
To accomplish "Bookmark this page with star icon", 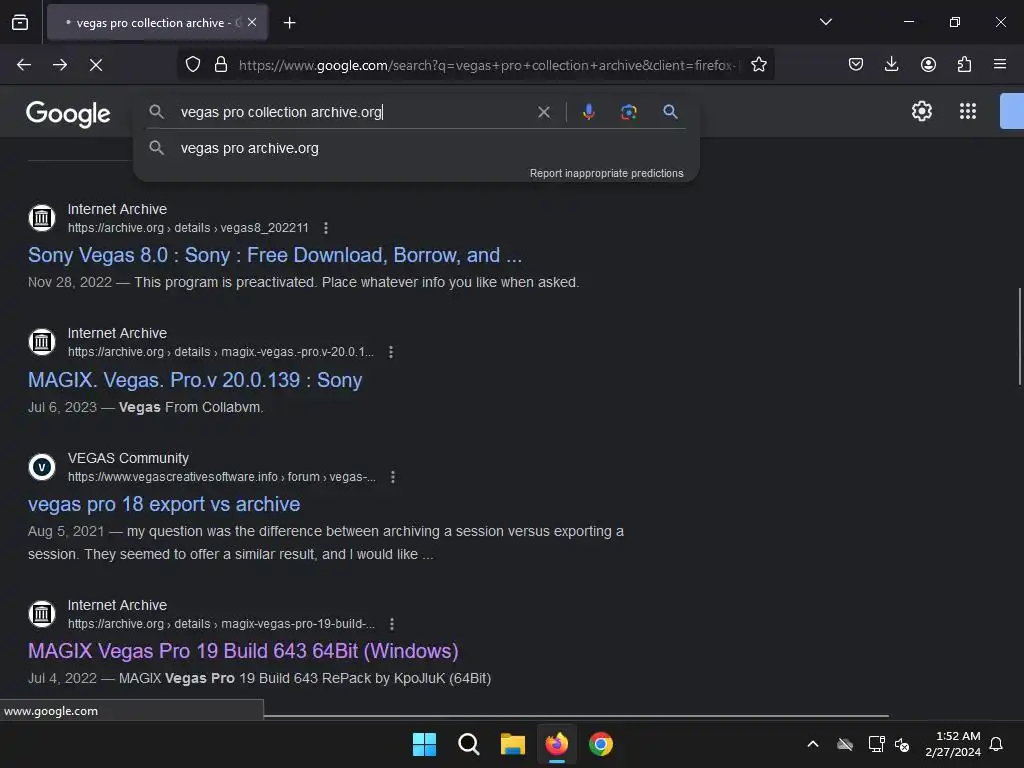I will pos(758,65).
